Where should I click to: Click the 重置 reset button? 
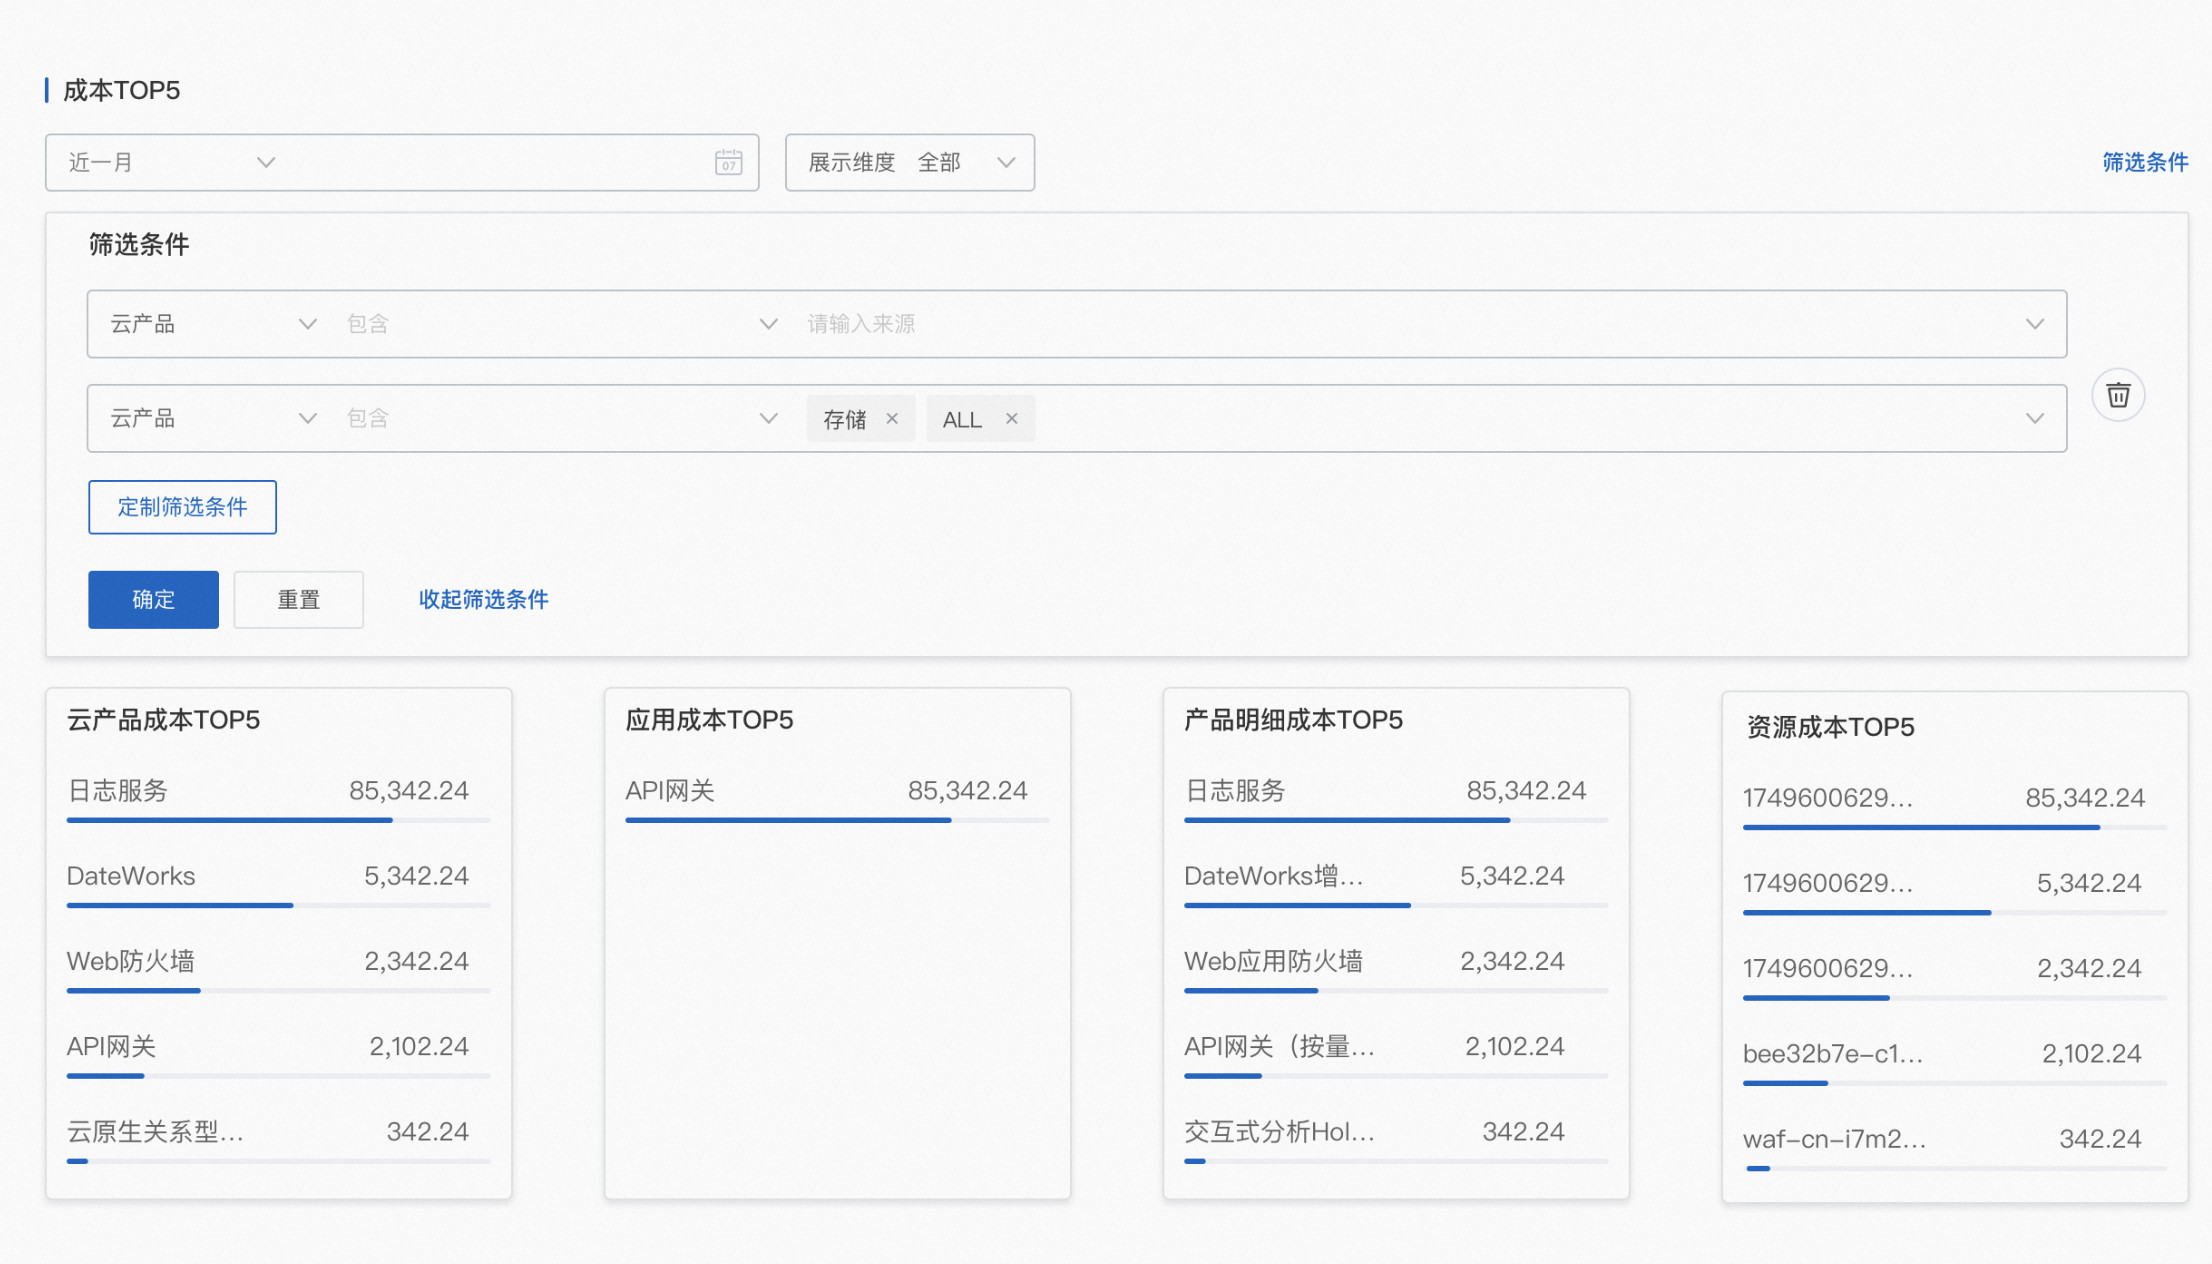pos(298,600)
